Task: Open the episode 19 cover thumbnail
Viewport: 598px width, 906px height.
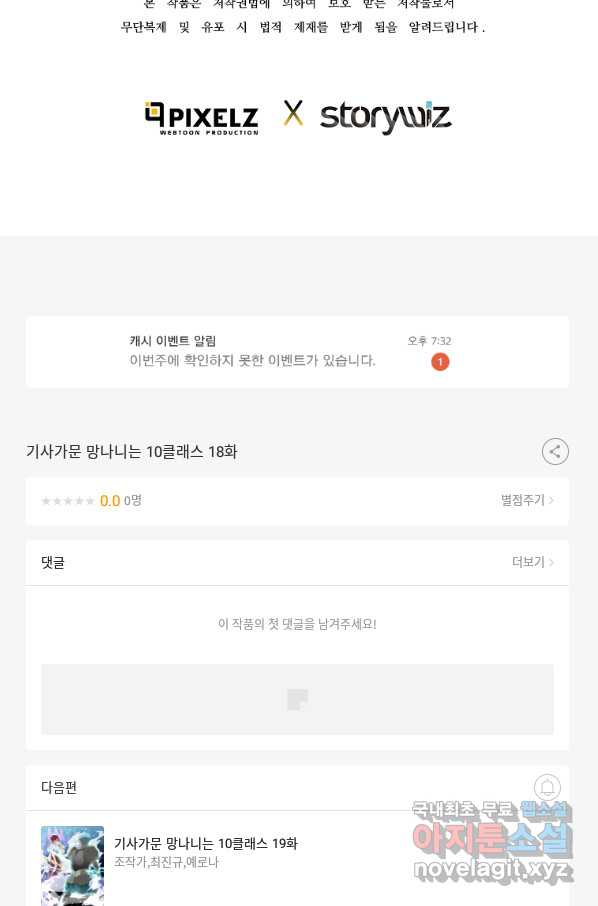Action: [72, 866]
